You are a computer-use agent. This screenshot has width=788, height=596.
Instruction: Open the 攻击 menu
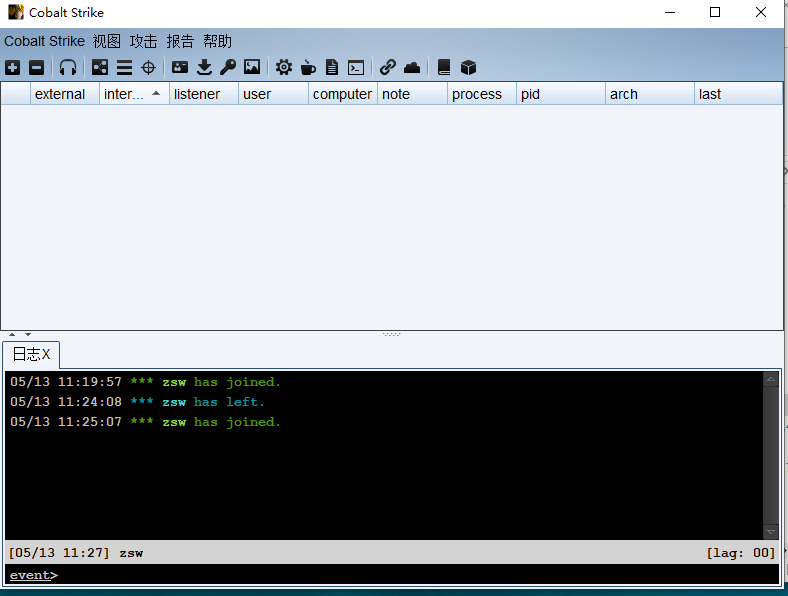(x=143, y=41)
